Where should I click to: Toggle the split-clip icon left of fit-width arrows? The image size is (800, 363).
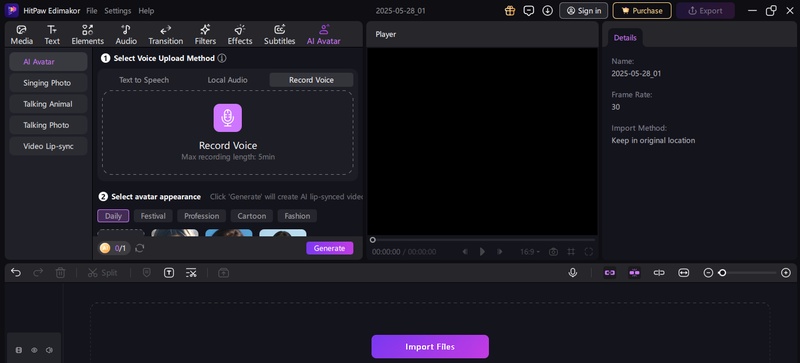point(659,273)
